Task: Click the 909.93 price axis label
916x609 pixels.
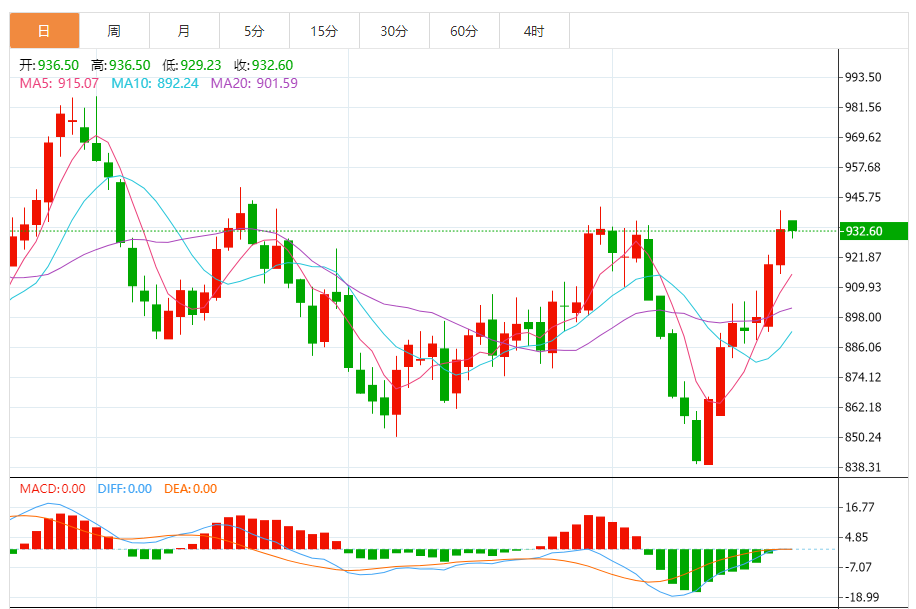Action: tap(863, 287)
